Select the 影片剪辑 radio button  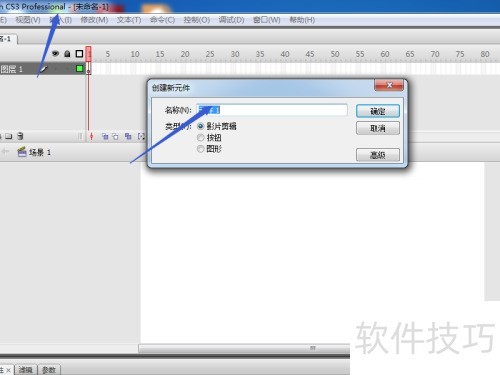(x=200, y=126)
